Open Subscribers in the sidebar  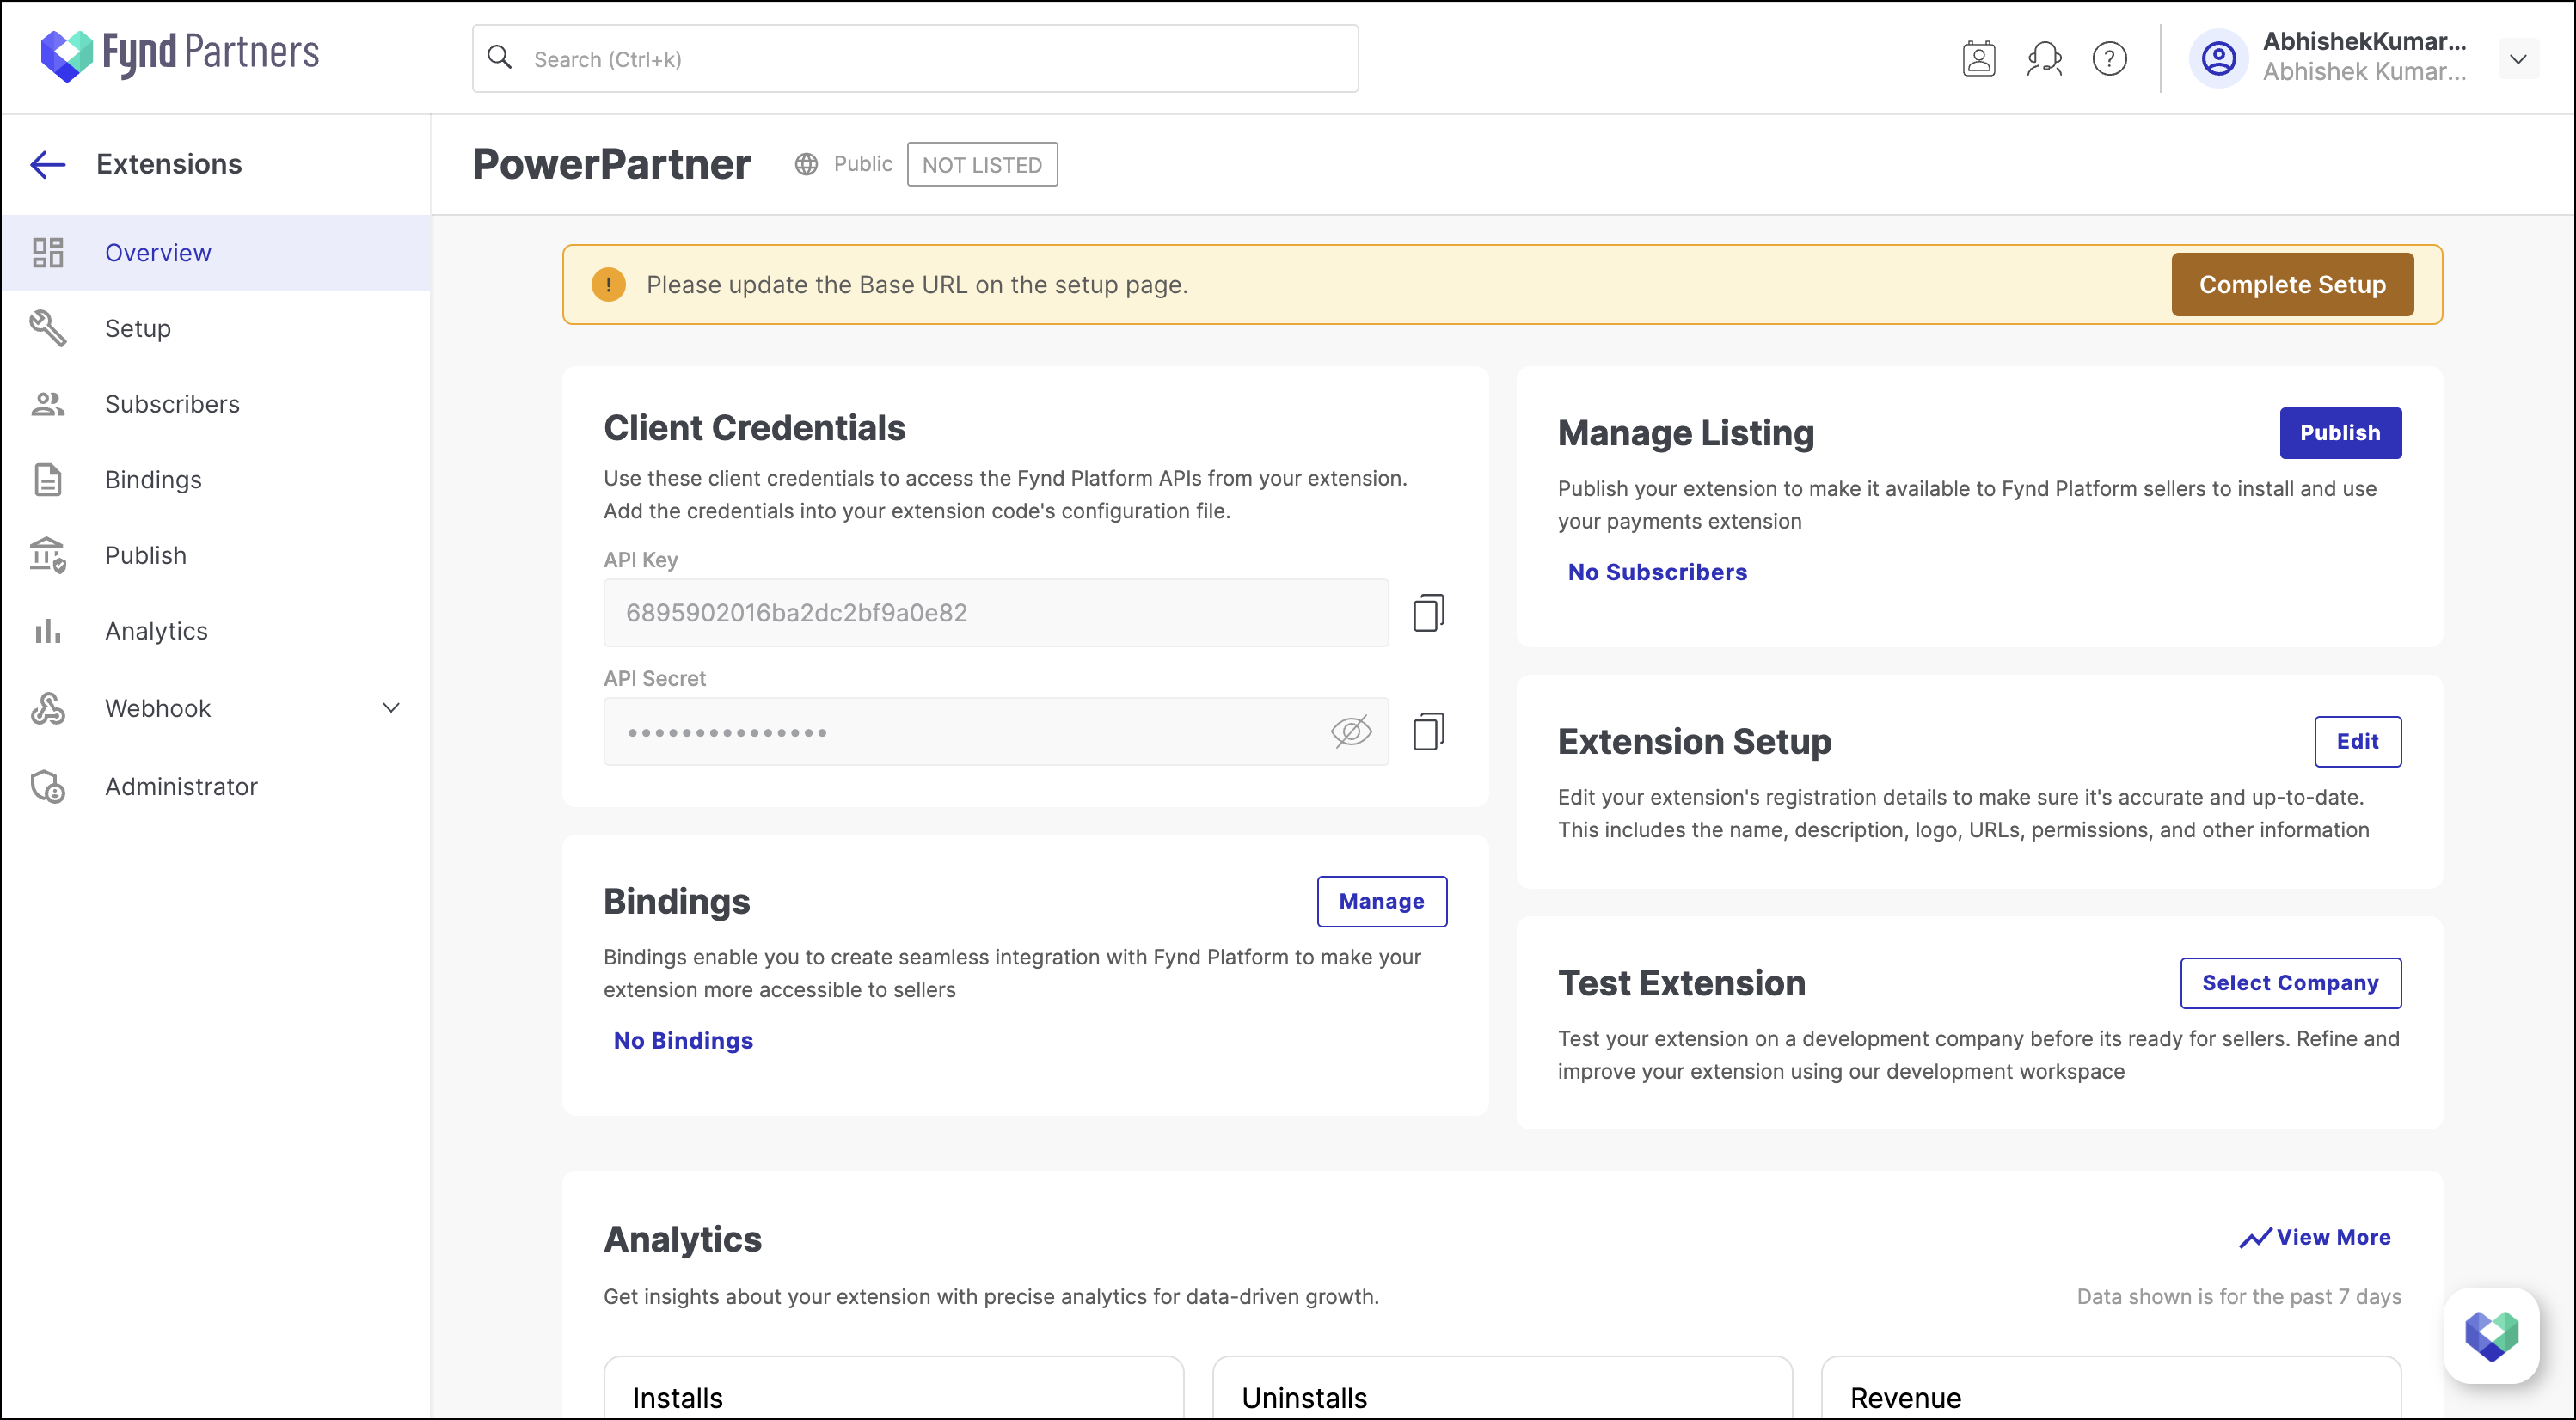[172, 404]
